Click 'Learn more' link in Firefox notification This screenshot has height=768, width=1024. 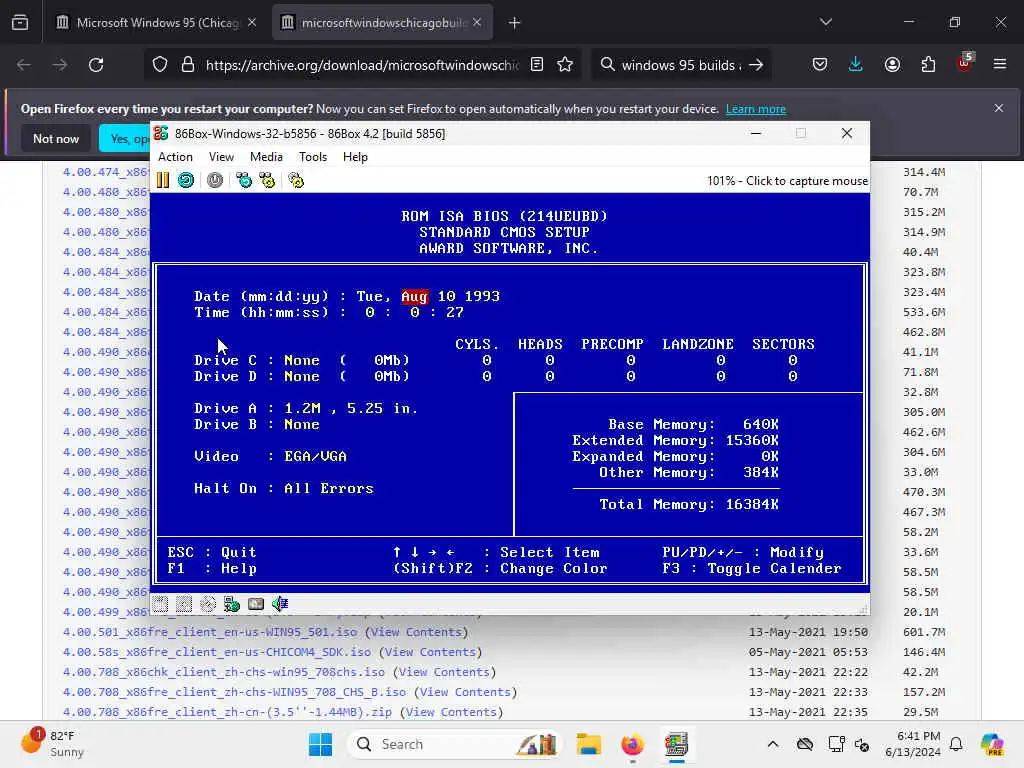(756, 109)
